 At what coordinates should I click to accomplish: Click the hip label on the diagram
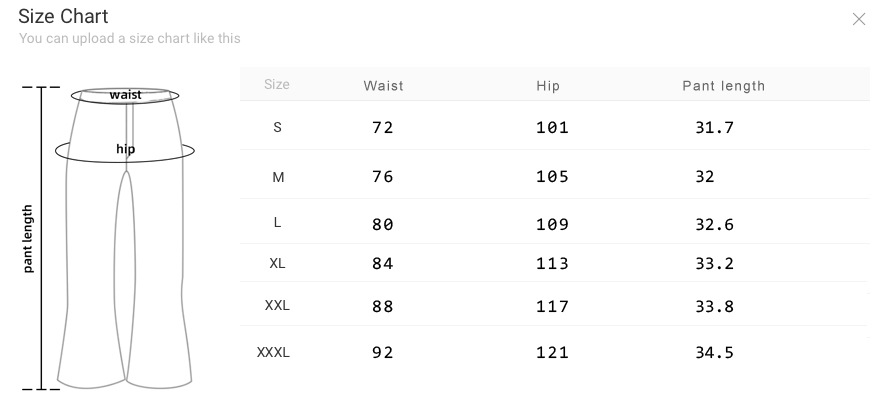125,150
